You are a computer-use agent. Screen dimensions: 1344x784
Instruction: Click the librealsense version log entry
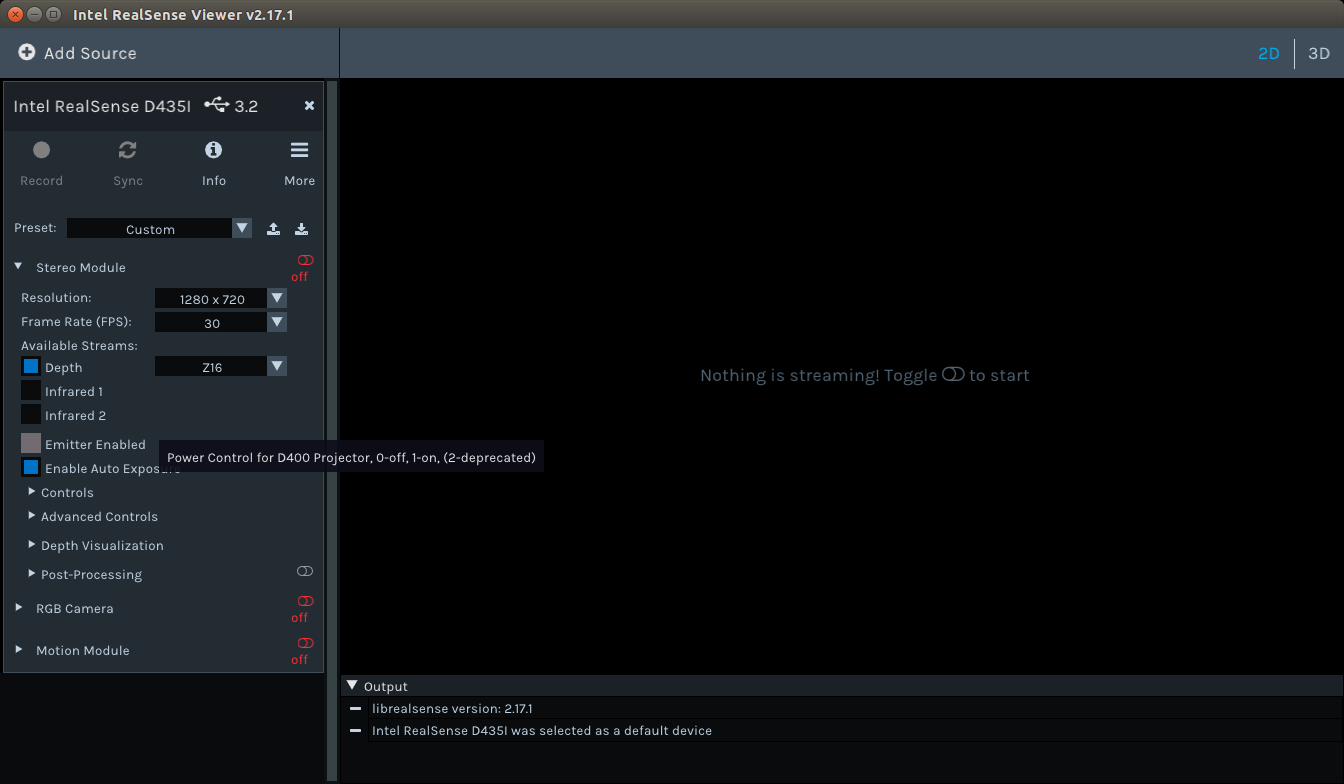pyautogui.click(x=452, y=708)
